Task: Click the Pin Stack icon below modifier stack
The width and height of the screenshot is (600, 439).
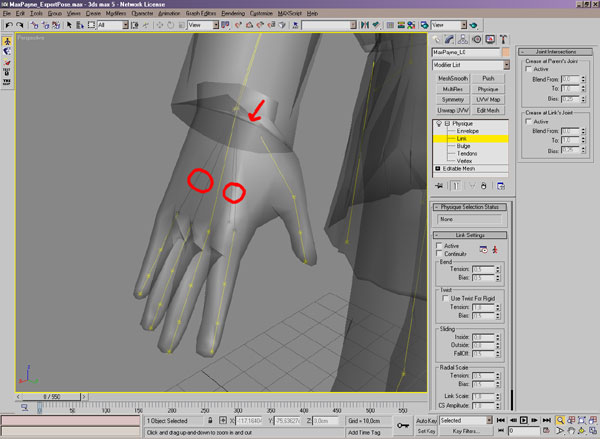Action: point(439,186)
